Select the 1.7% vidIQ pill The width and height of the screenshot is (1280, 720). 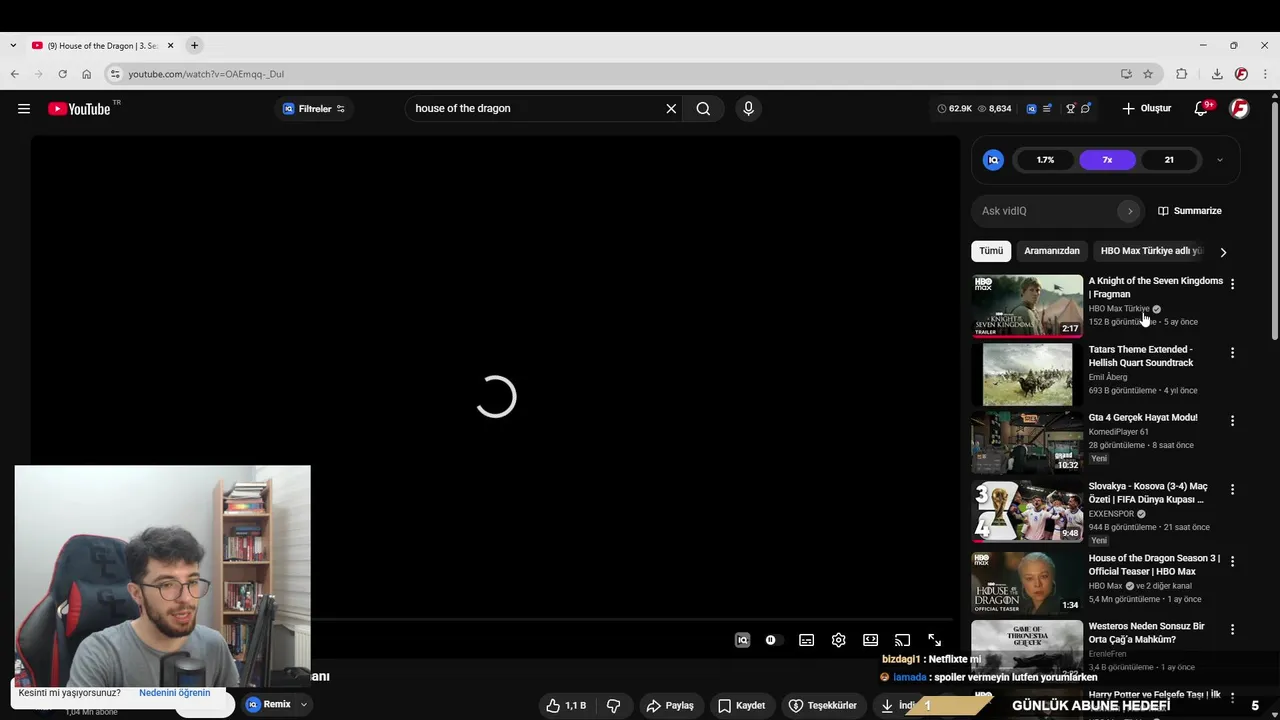pyautogui.click(x=1045, y=160)
